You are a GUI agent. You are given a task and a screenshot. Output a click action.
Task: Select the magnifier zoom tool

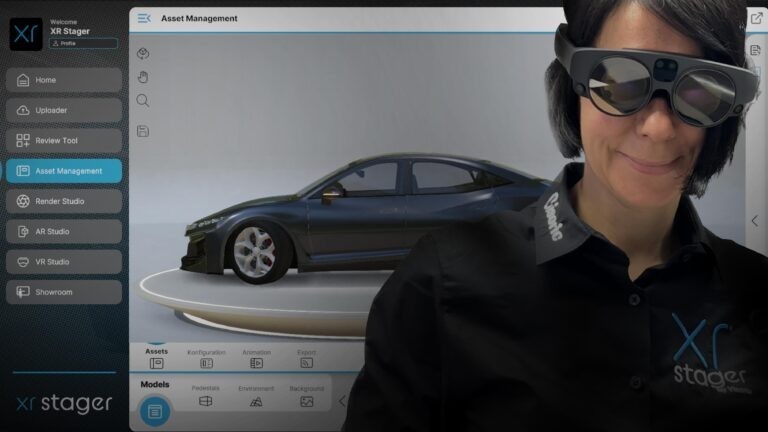coord(143,100)
